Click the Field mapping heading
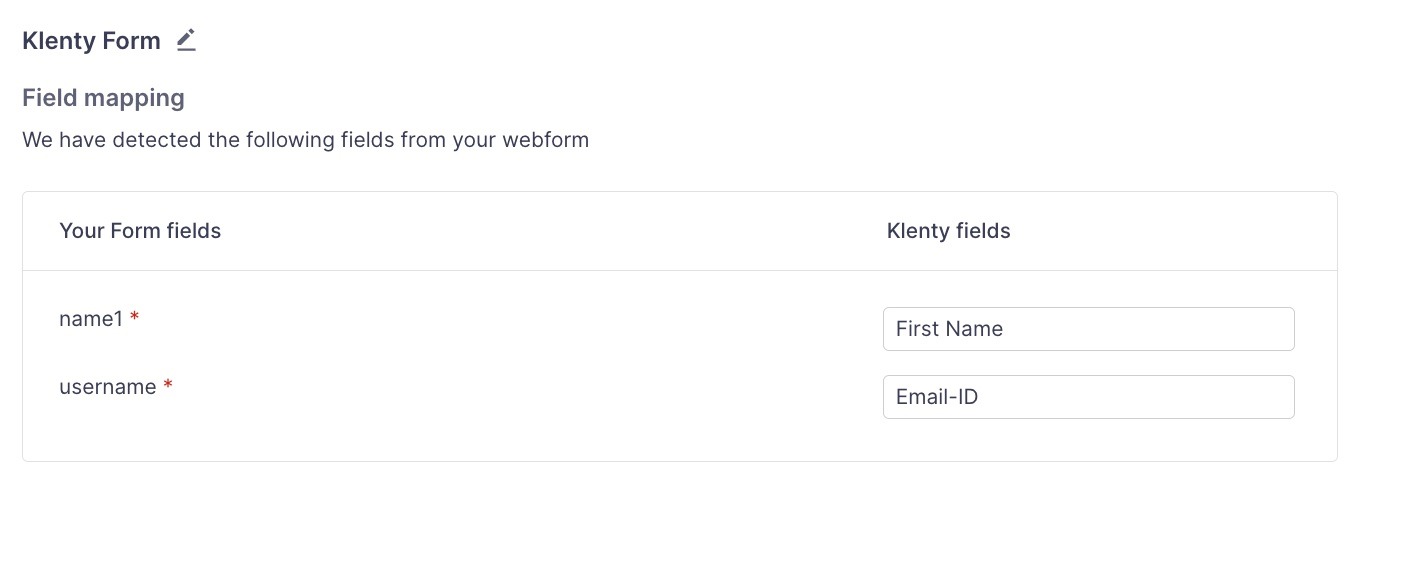 click(x=103, y=98)
